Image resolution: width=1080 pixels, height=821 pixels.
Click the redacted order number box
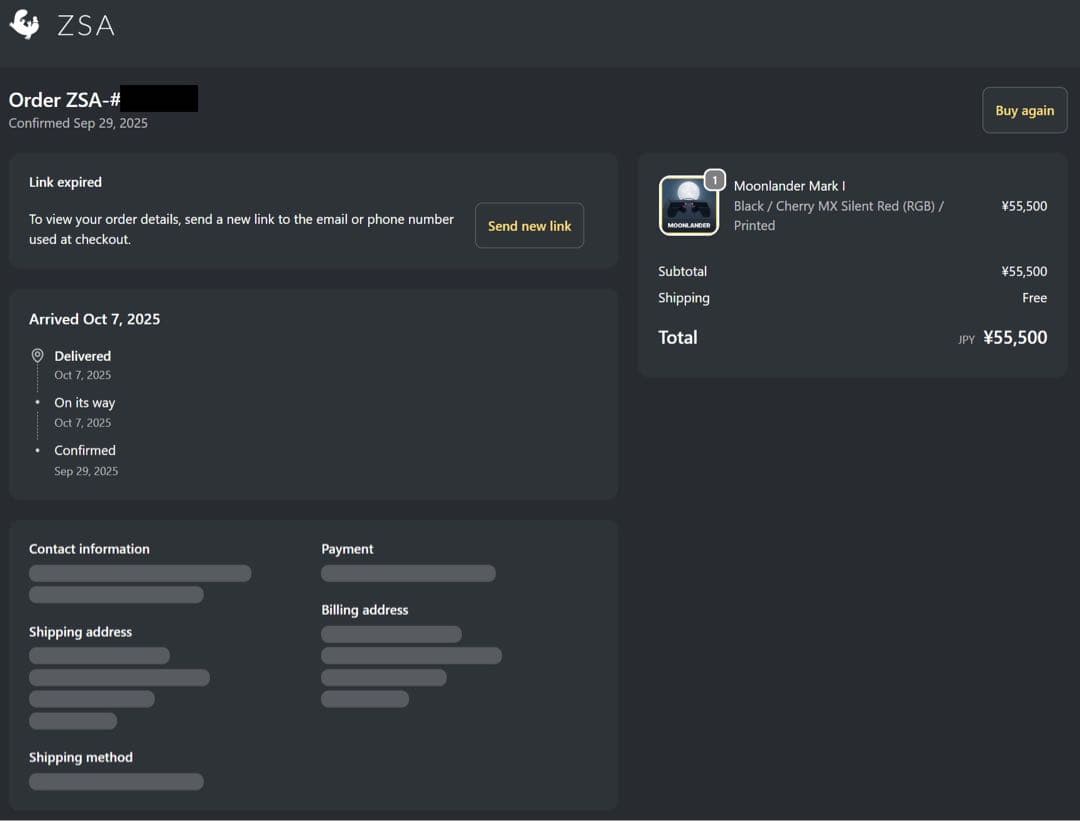point(159,99)
